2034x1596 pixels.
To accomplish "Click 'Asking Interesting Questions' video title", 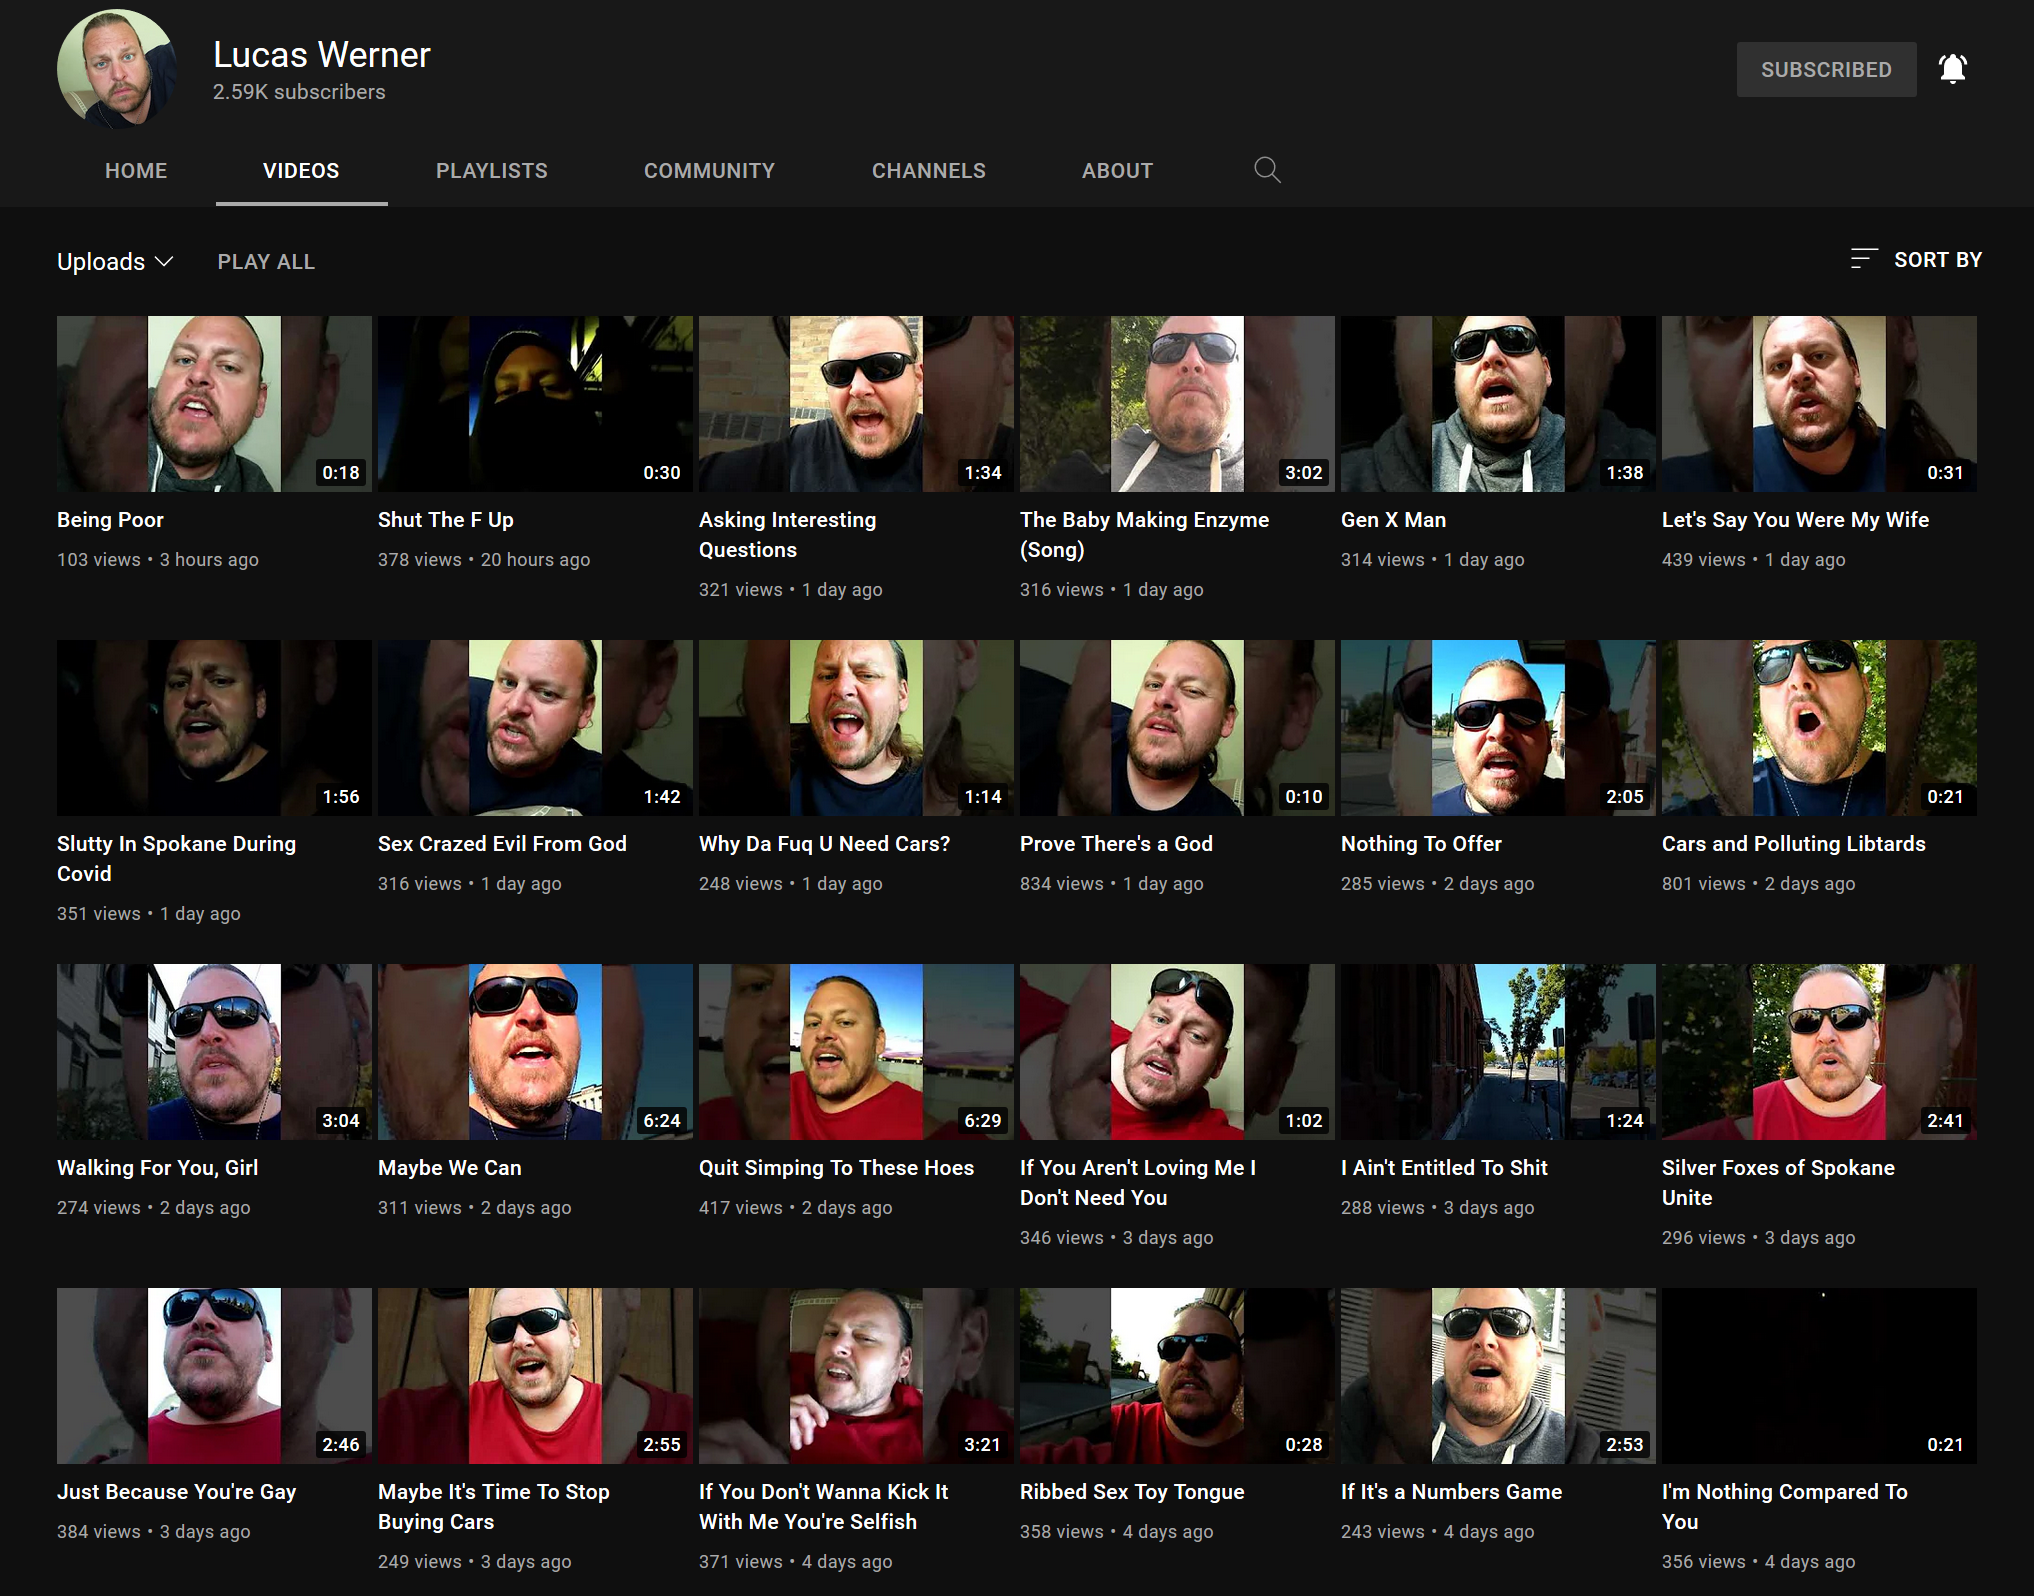I will tap(787, 535).
